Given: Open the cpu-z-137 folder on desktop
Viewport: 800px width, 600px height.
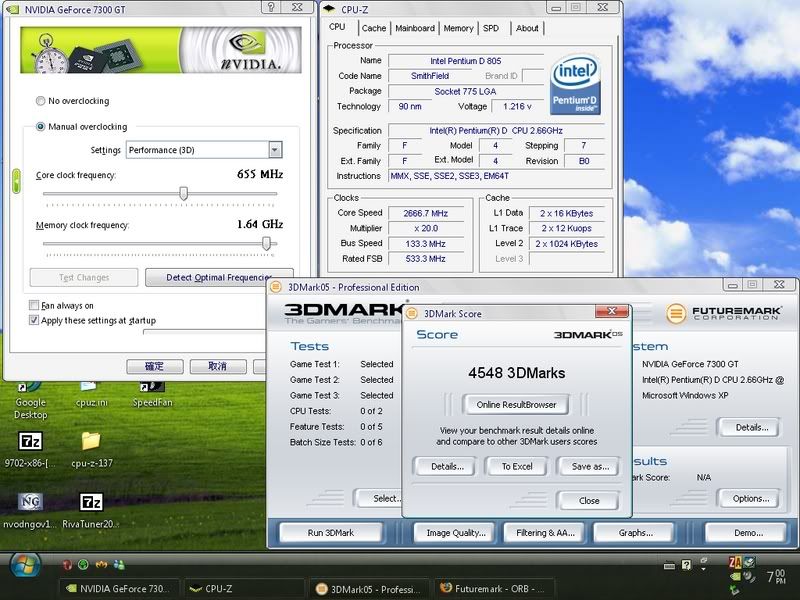Looking at the screenshot, I should (90, 441).
